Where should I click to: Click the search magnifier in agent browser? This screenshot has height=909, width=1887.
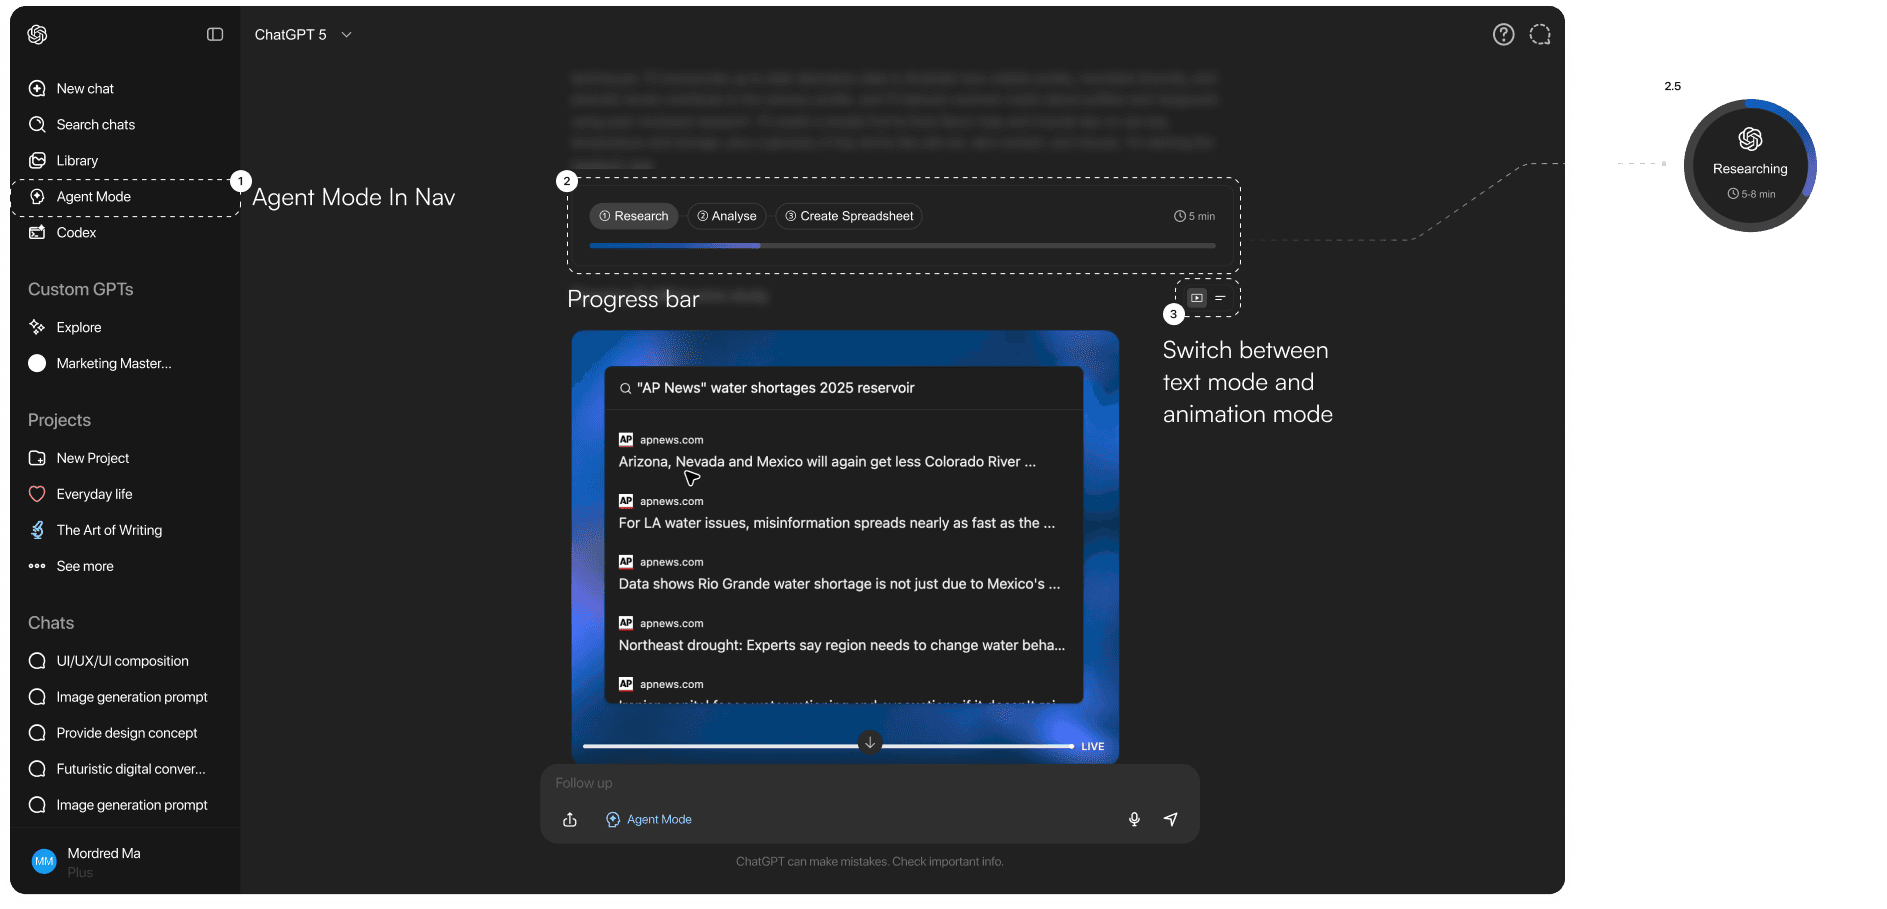click(x=625, y=389)
